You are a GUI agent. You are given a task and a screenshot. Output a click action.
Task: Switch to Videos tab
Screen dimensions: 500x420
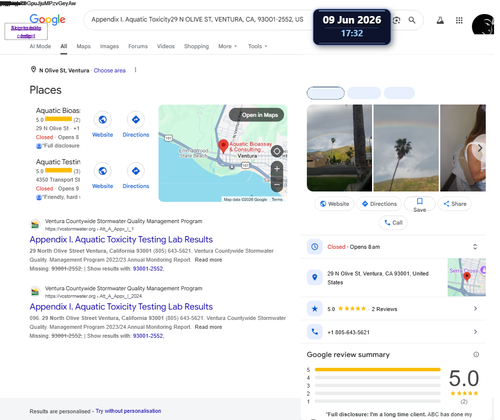click(166, 46)
